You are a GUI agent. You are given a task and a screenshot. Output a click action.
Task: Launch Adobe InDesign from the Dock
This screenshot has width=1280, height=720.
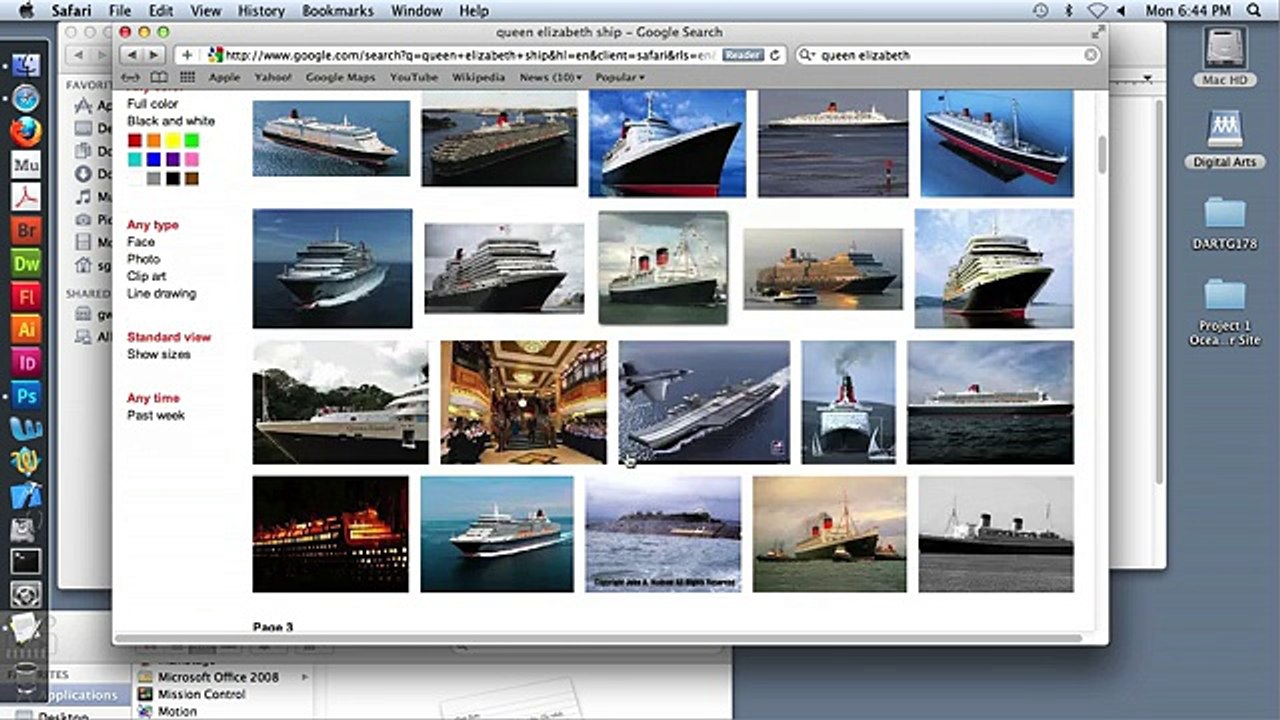coord(26,362)
